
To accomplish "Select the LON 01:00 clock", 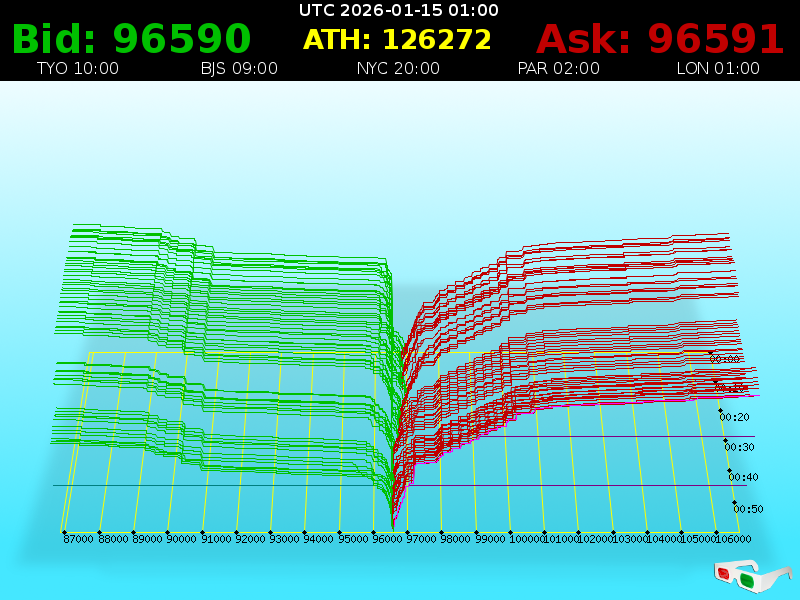I will (718, 69).
